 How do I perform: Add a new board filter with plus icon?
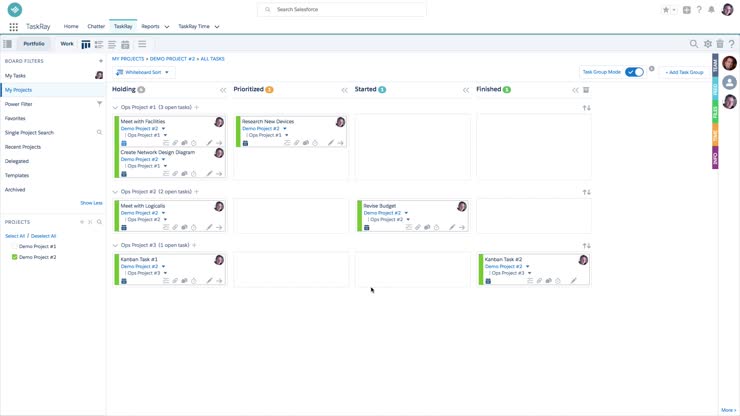coord(101,61)
